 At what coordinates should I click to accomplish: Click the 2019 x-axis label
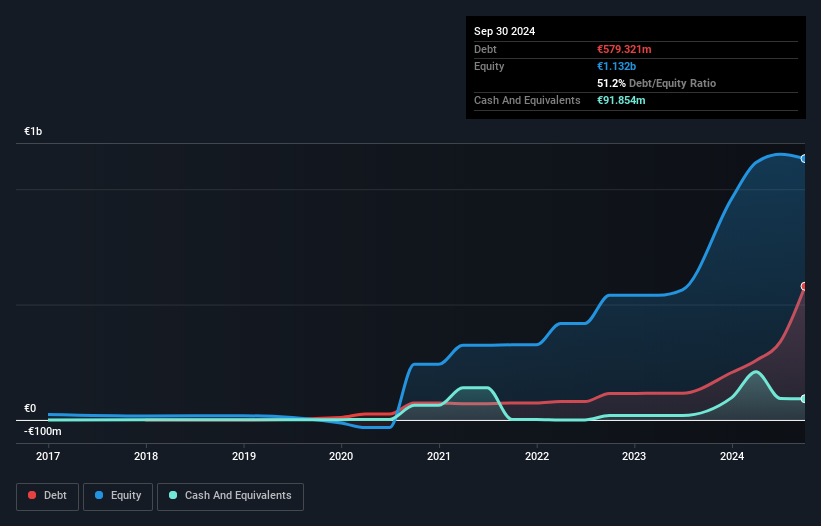(244, 456)
